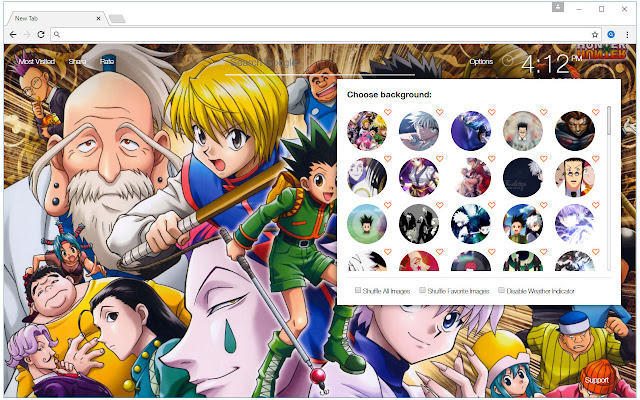Select the second background in row one
The image size is (640, 400).
[419, 131]
